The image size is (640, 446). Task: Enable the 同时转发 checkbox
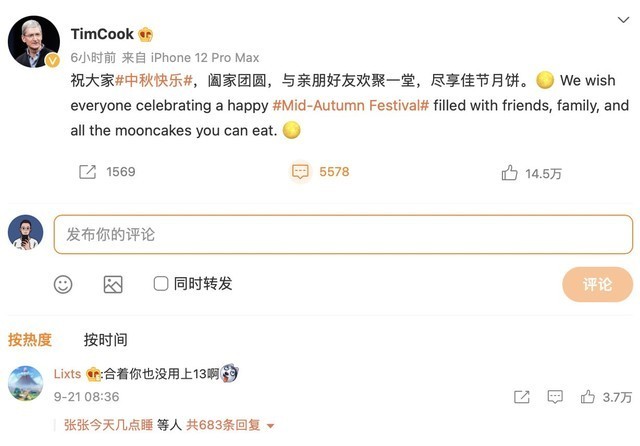[x=161, y=284]
